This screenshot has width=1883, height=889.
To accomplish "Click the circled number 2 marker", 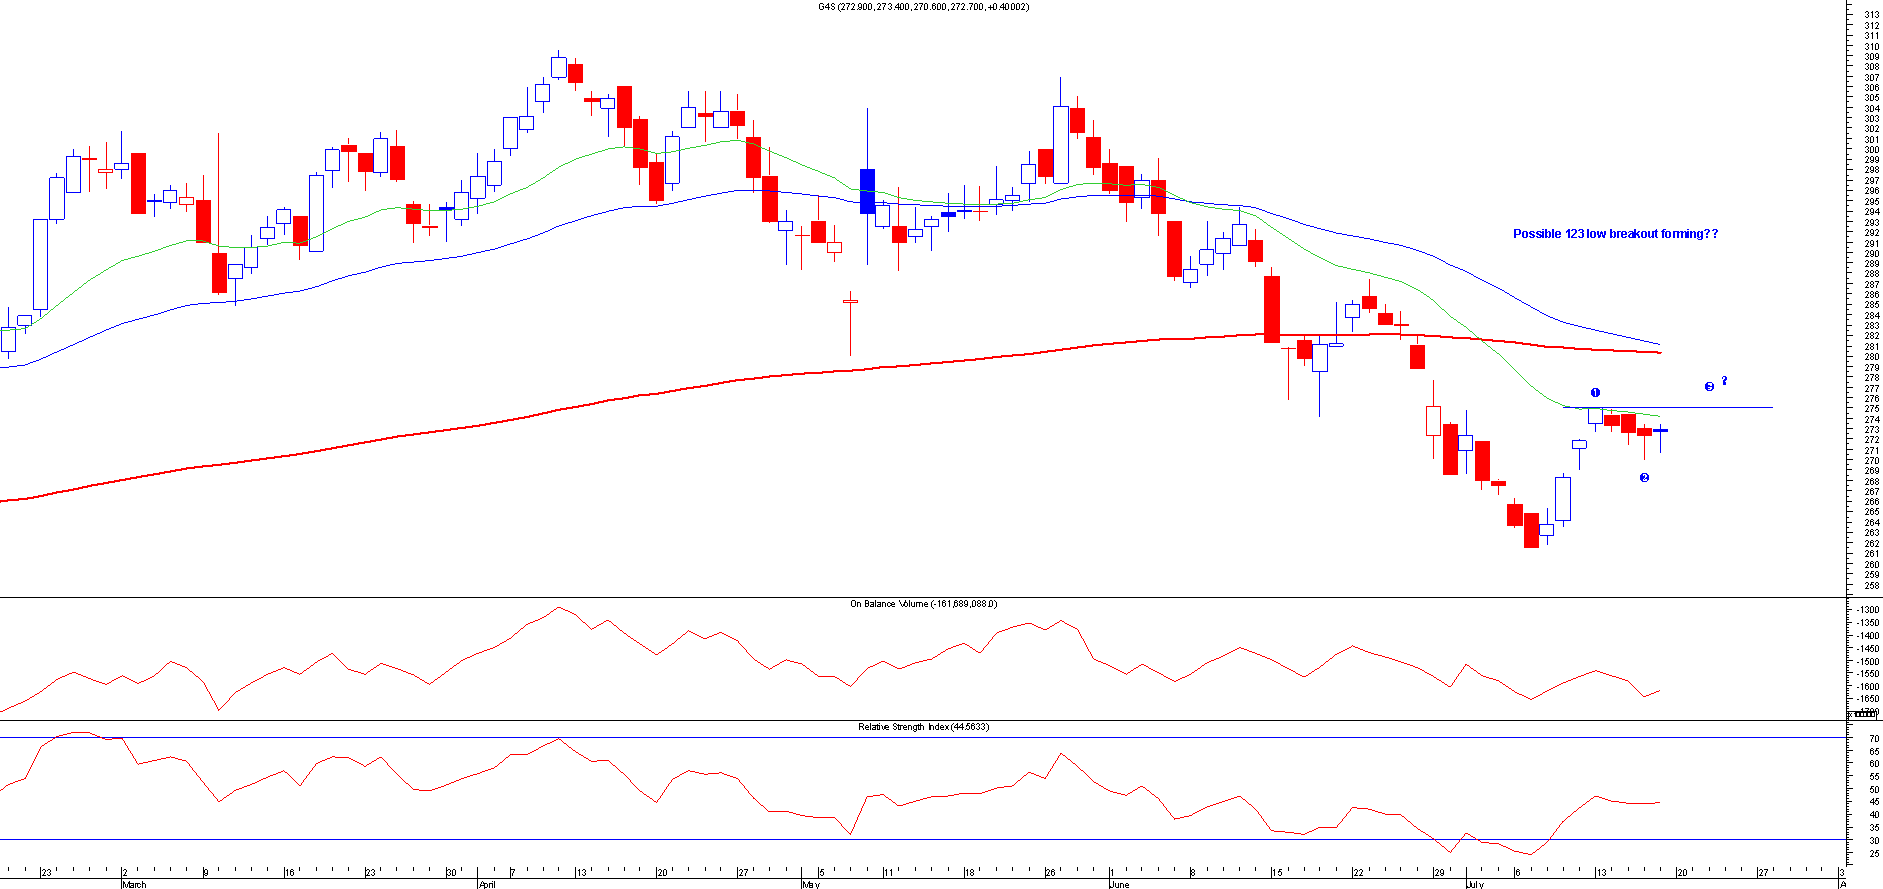I will (1644, 478).
